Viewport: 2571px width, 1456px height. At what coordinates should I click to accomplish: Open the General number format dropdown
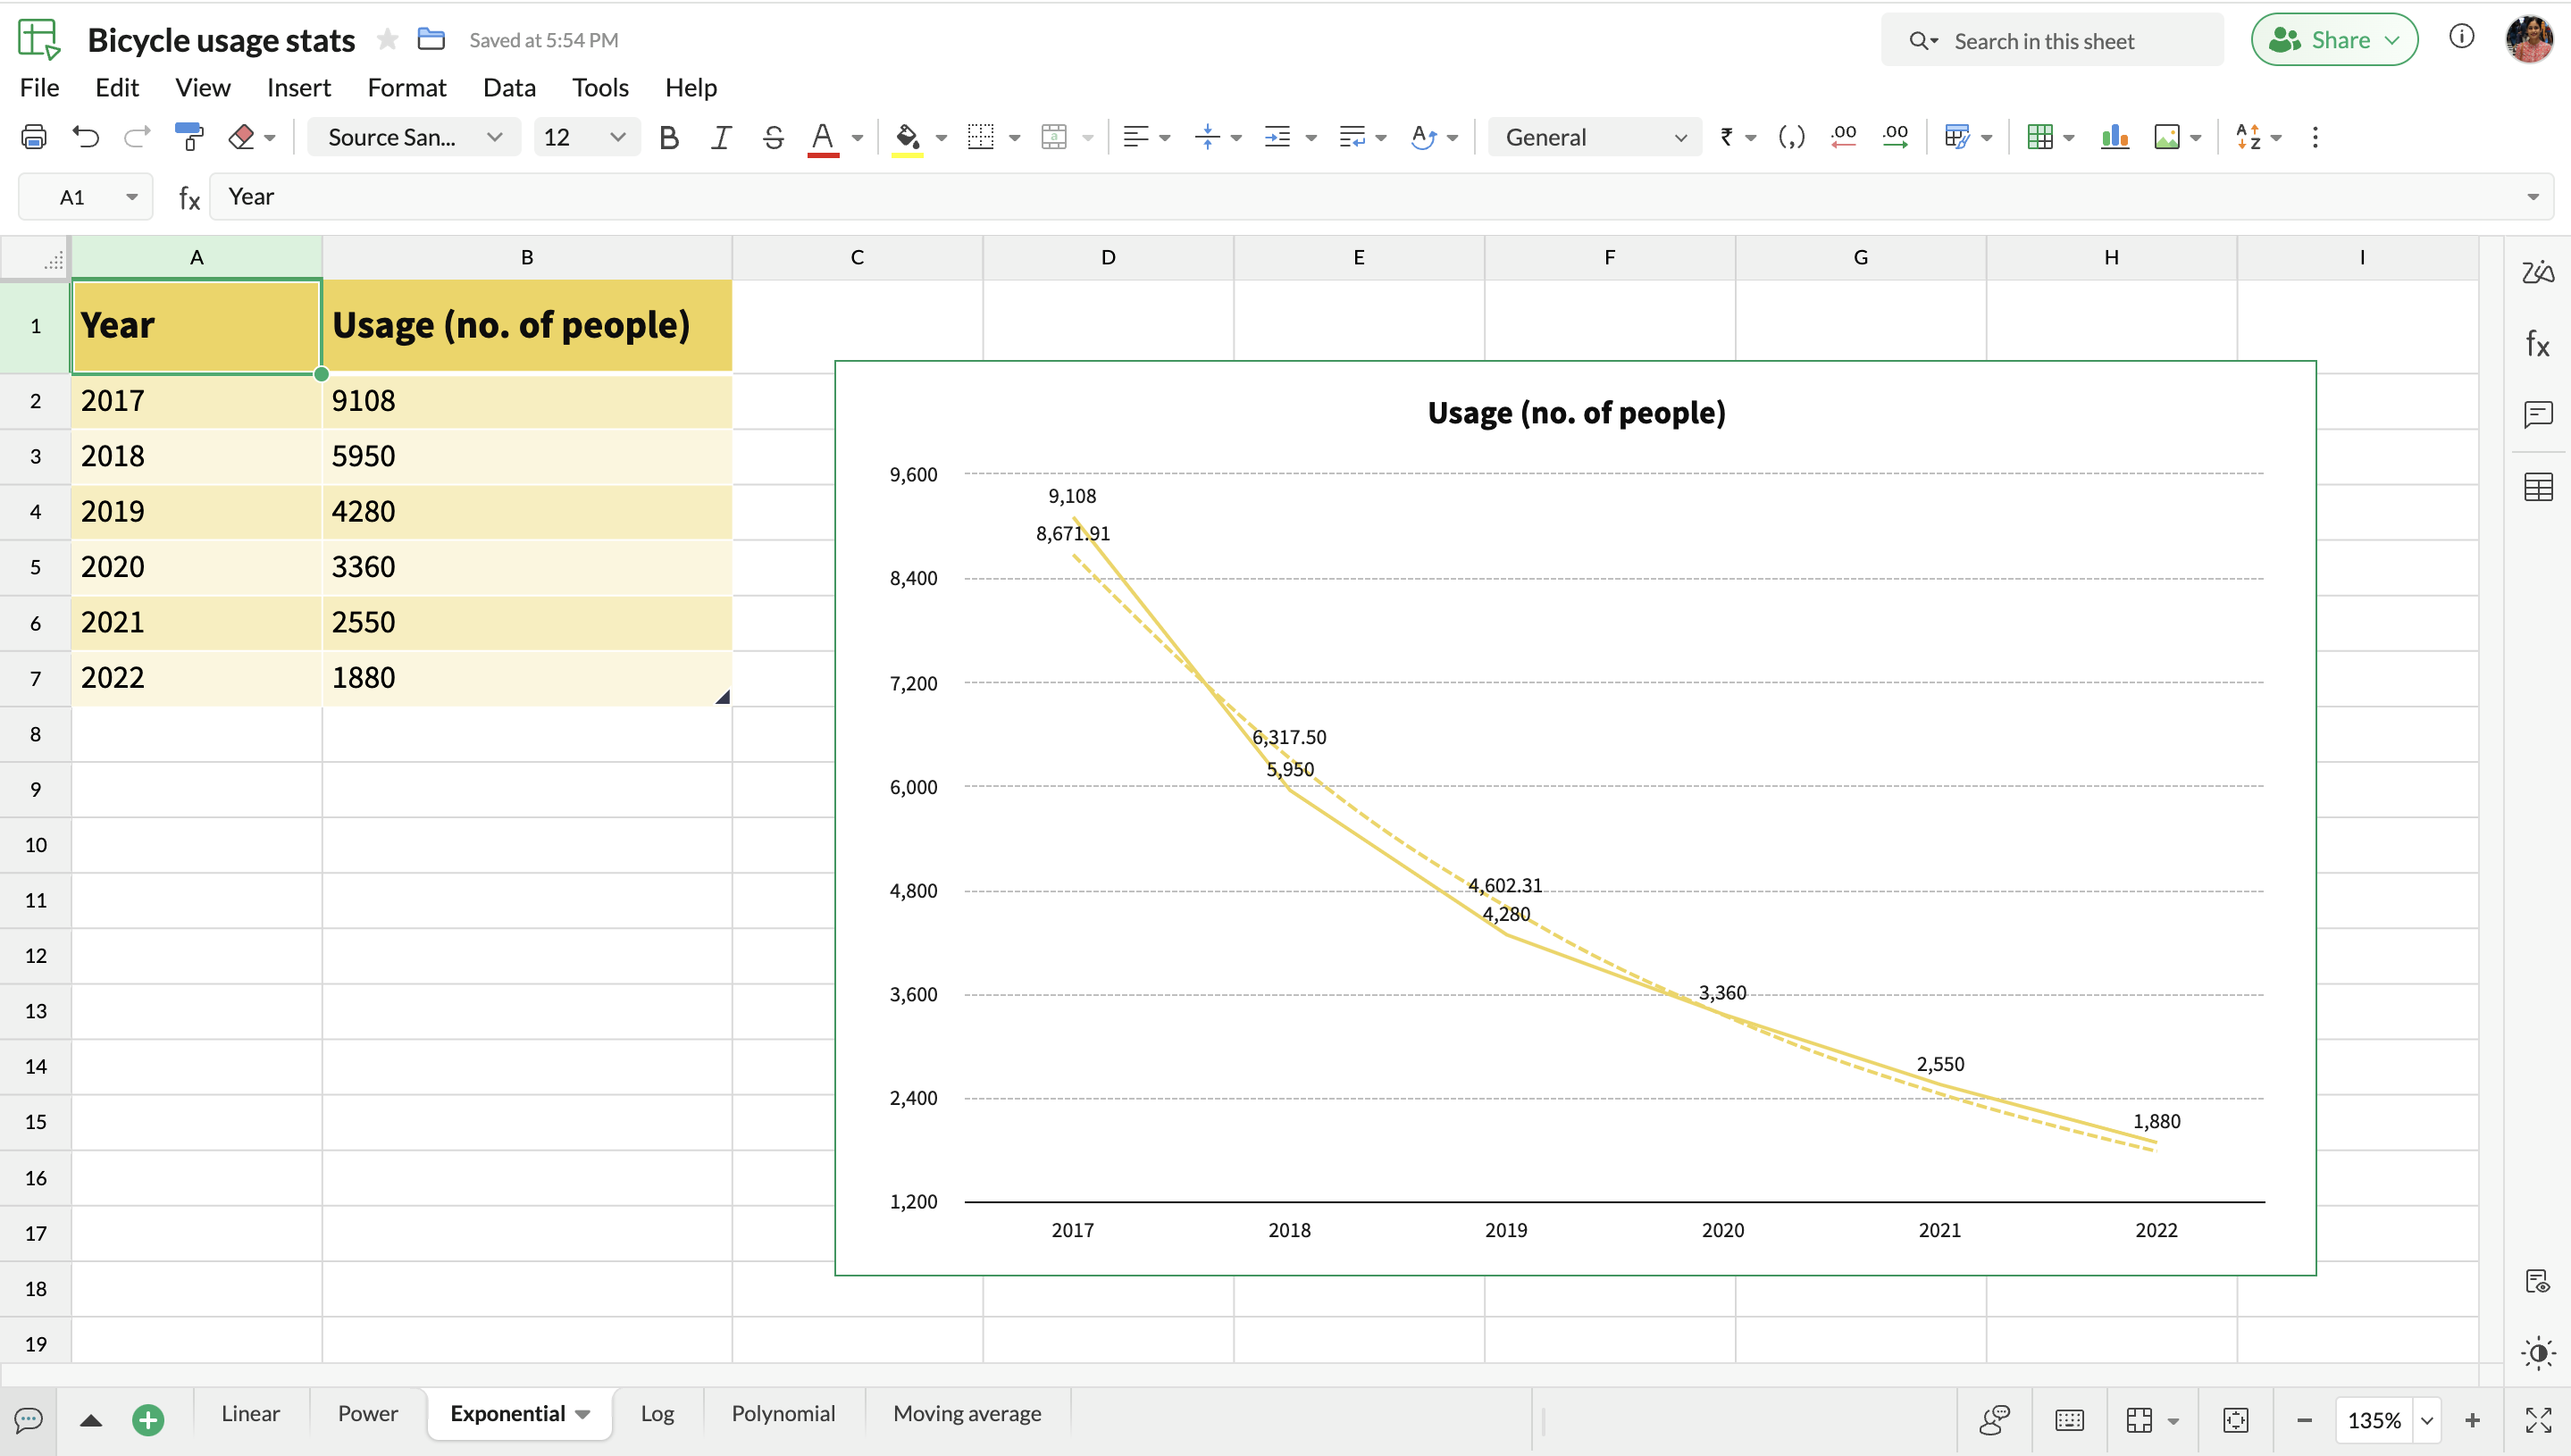[1595, 137]
